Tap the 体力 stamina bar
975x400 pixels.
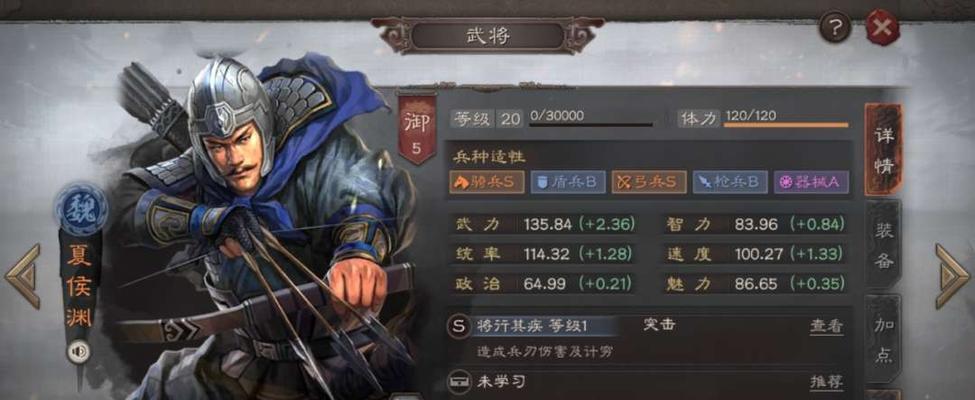[x=786, y=124]
